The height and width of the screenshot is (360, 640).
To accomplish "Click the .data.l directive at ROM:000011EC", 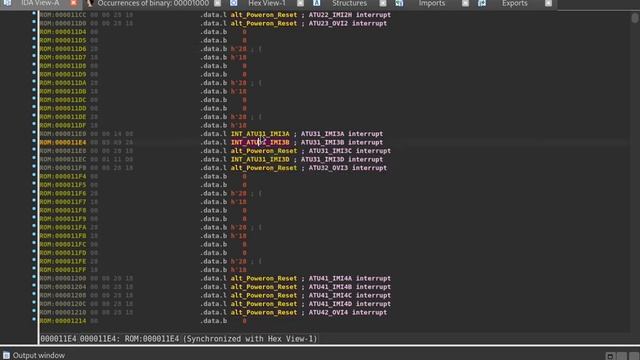I will pyautogui.click(x=213, y=160).
